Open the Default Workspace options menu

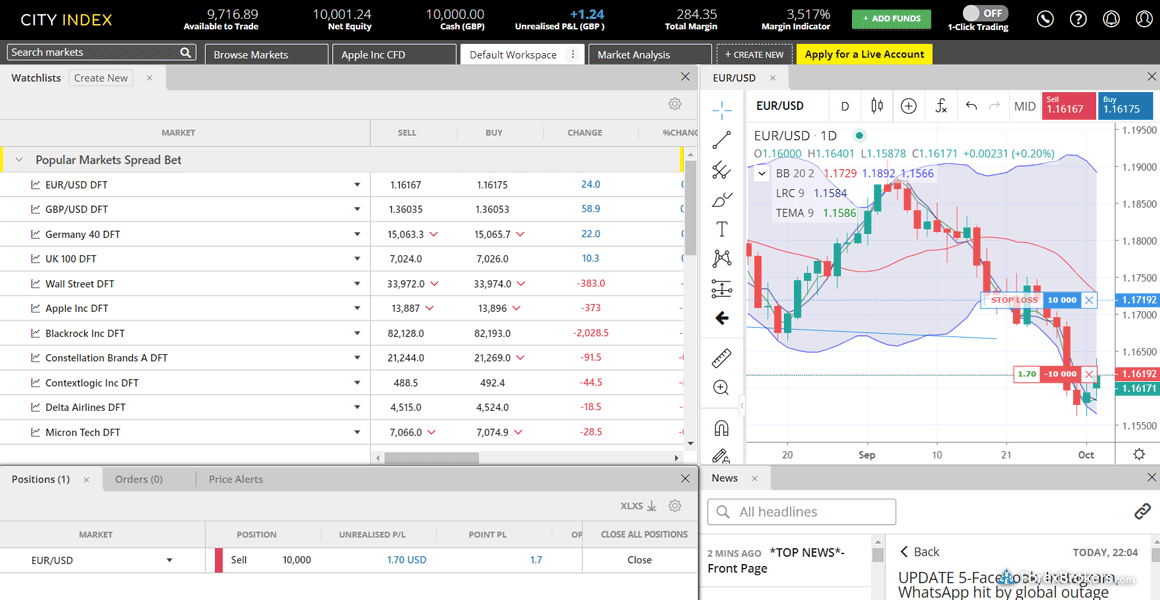coord(572,55)
